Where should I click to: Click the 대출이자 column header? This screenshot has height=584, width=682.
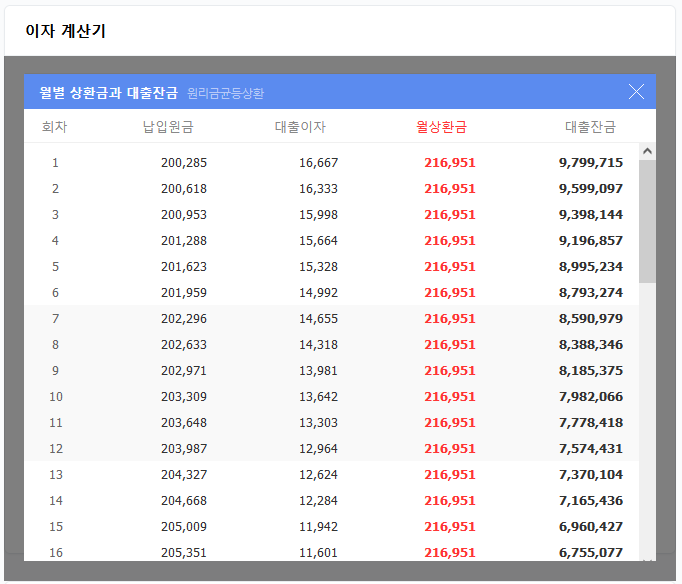pos(300,127)
